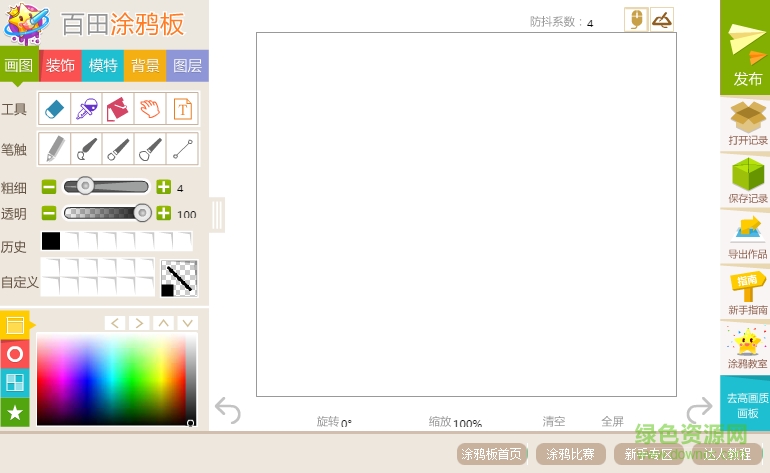The width and height of the screenshot is (770, 473).
Task: Clear the canvas with 清空
Action: pyautogui.click(x=554, y=421)
